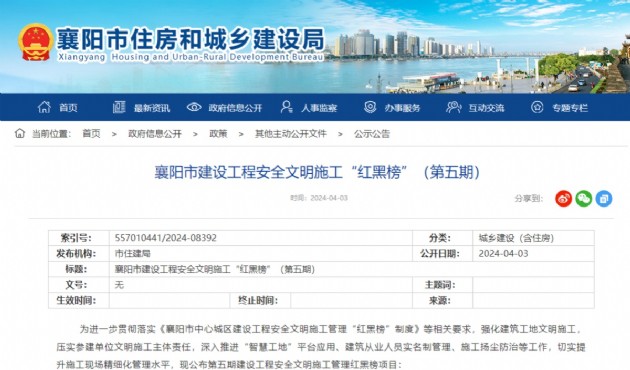This screenshot has width=630, height=370.
Task: Open 办事服务 menu item
Action: tap(402, 108)
